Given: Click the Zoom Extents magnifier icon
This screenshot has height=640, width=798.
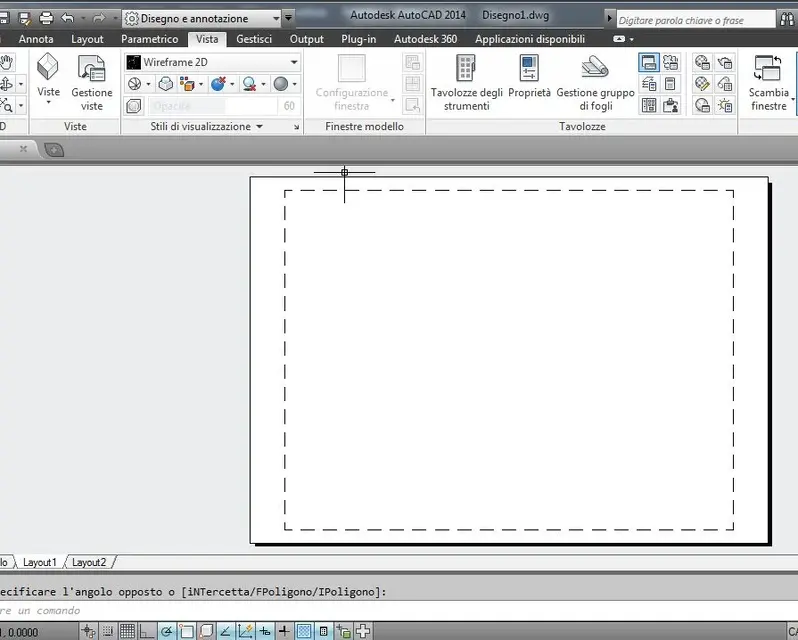Looking at the screenshot, I should (6, 106).
